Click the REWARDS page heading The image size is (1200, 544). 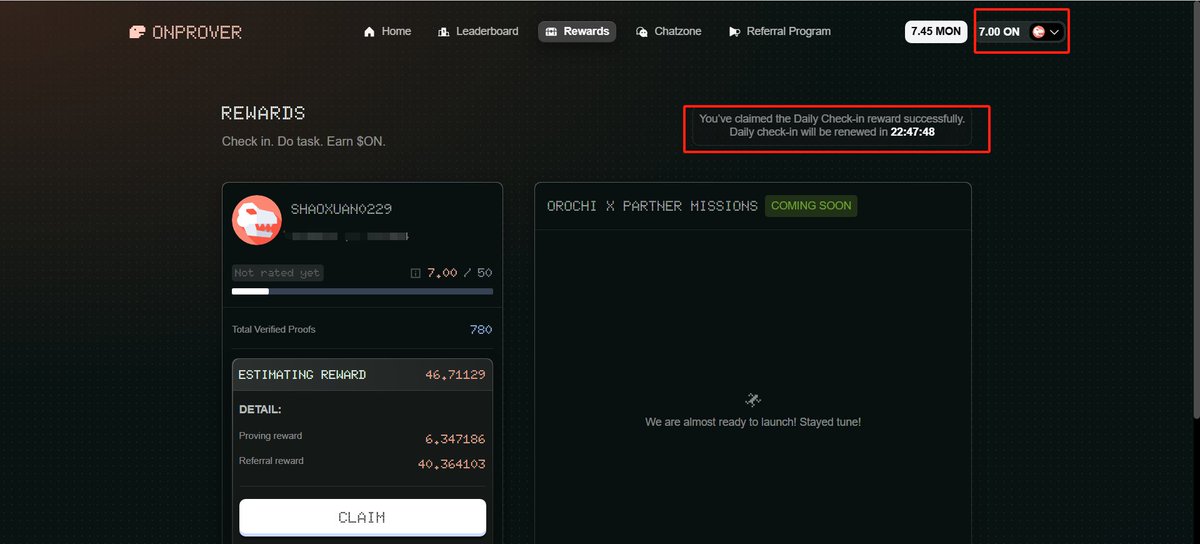coord(263,113)
